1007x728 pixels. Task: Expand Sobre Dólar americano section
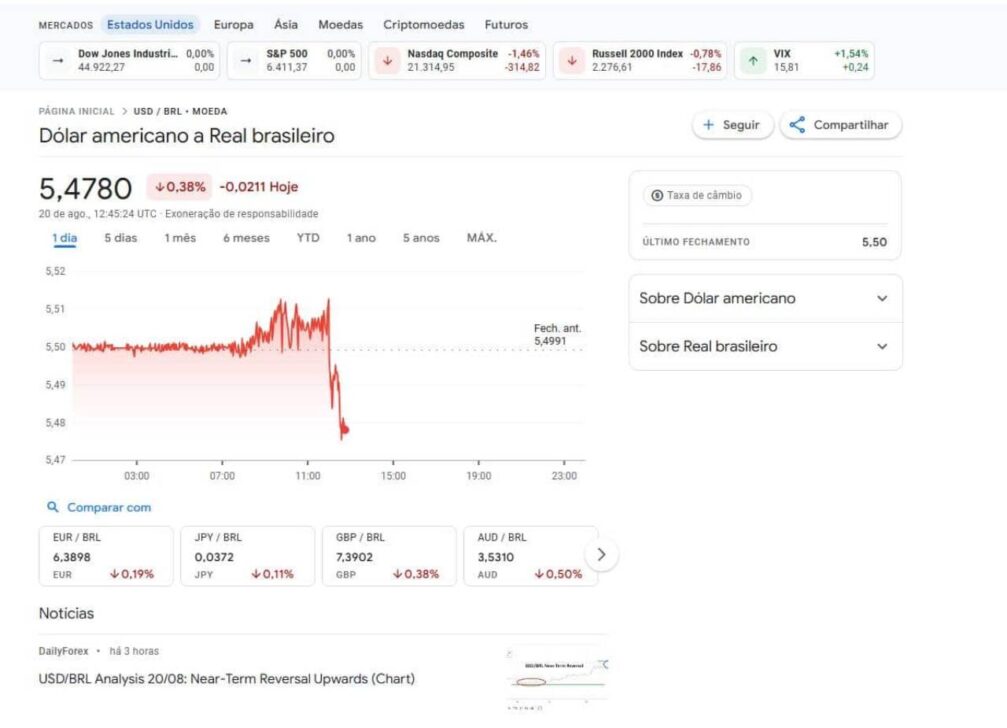click(766, 299)
